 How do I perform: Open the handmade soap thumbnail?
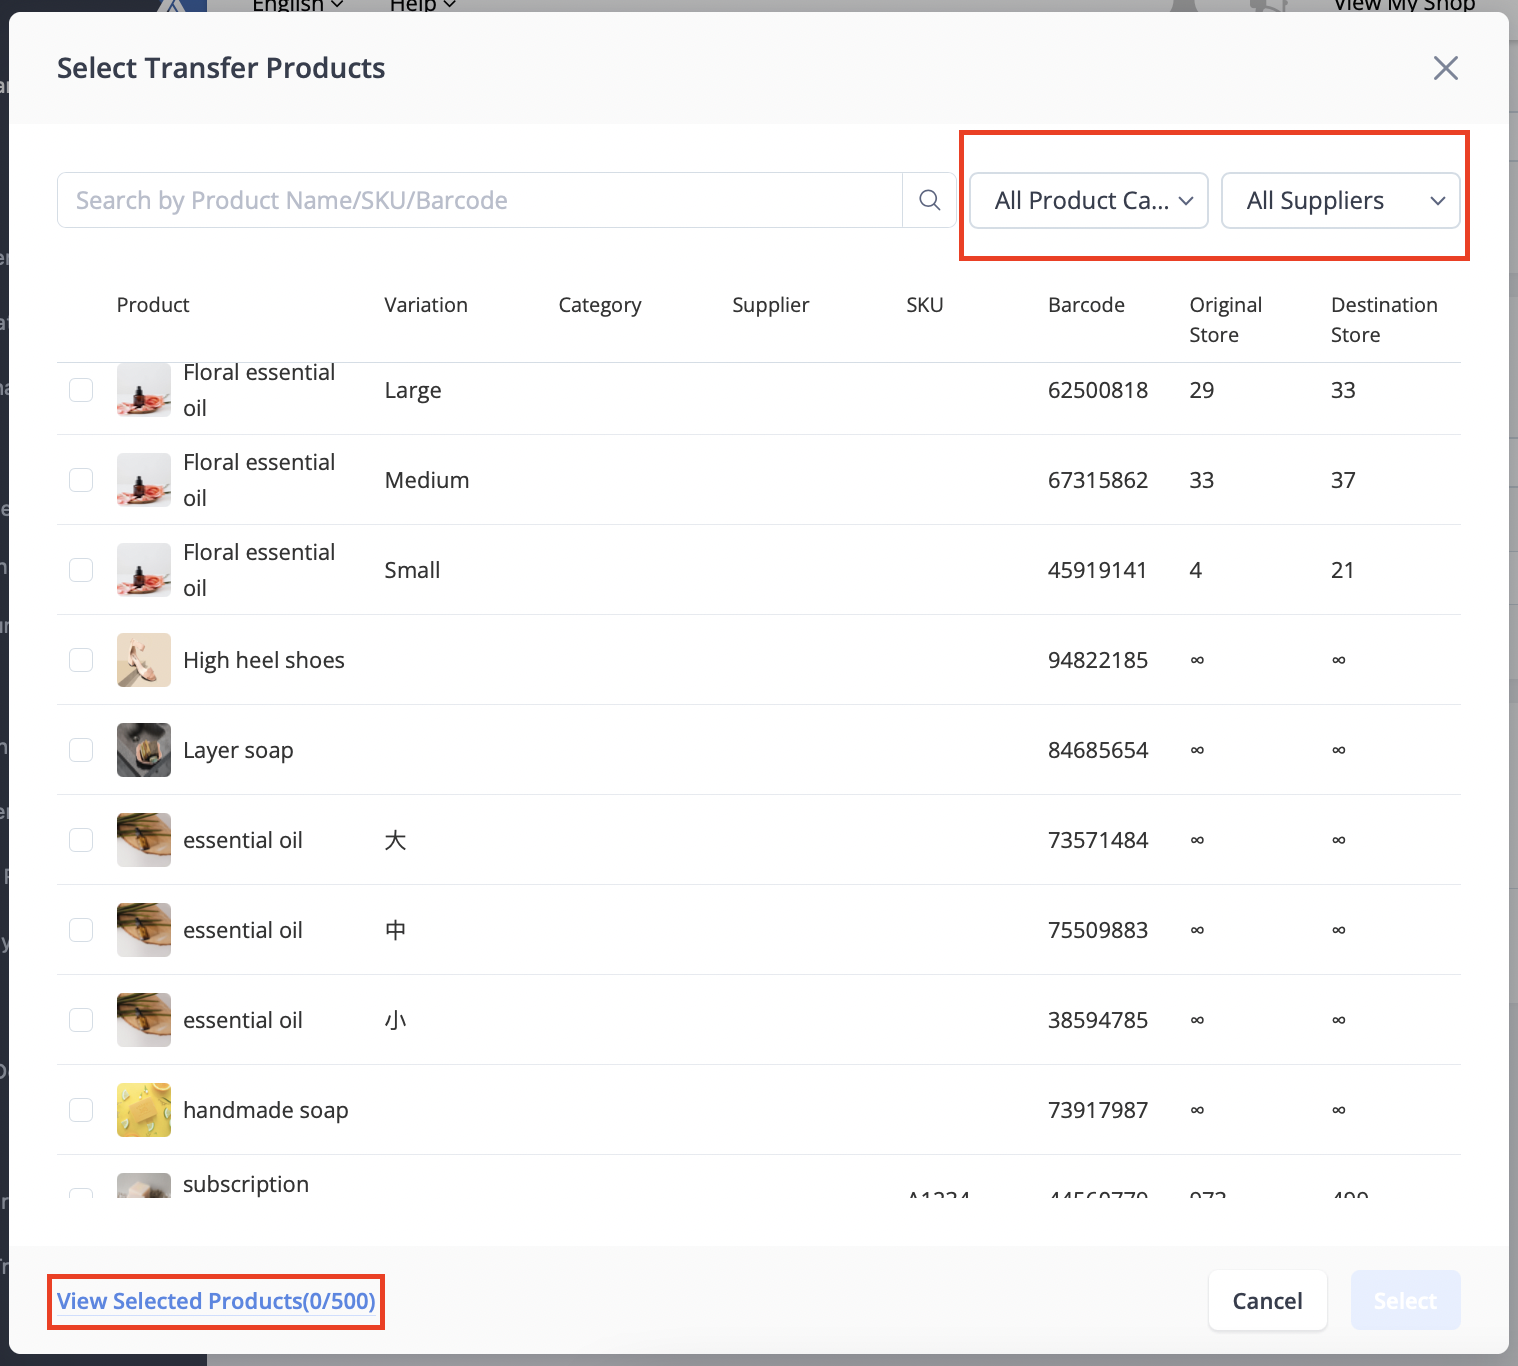click(x=143, y=1110)
